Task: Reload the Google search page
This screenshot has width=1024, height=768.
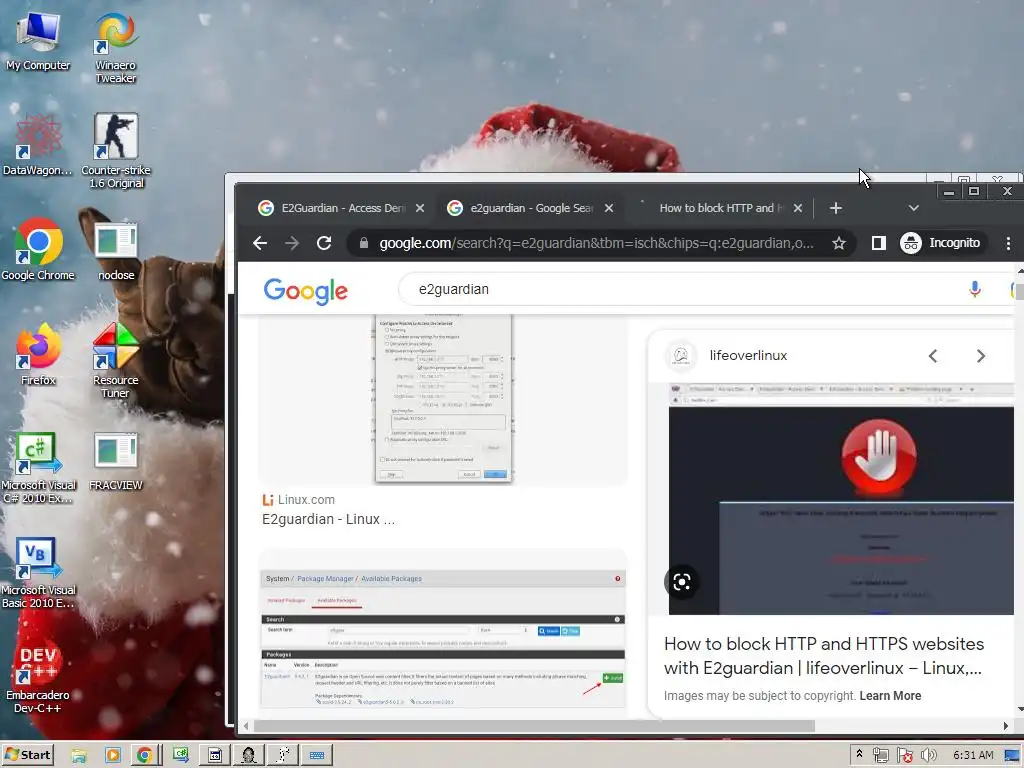Action: pos(324,243)
